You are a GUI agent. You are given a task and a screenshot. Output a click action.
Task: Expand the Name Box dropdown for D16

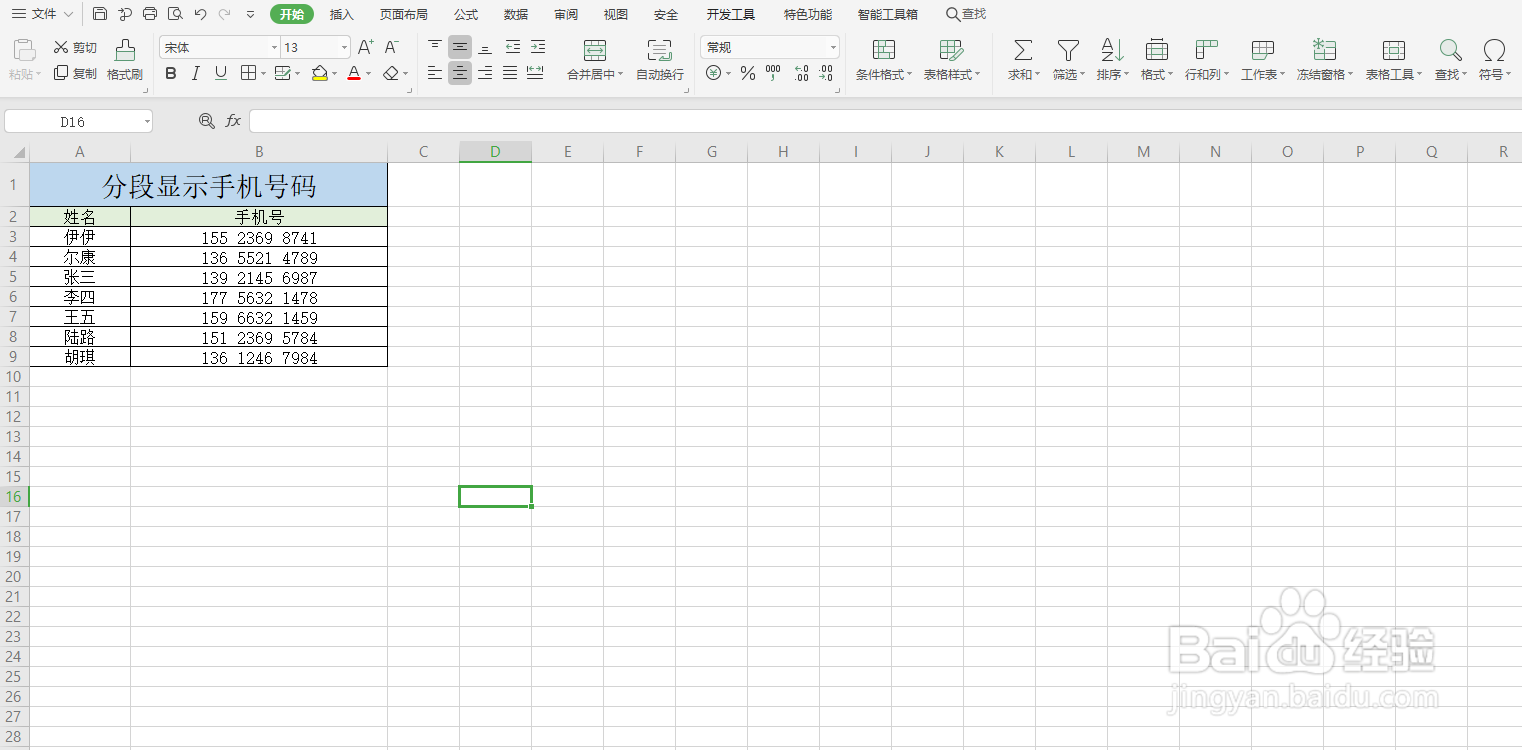pos(147,121)
